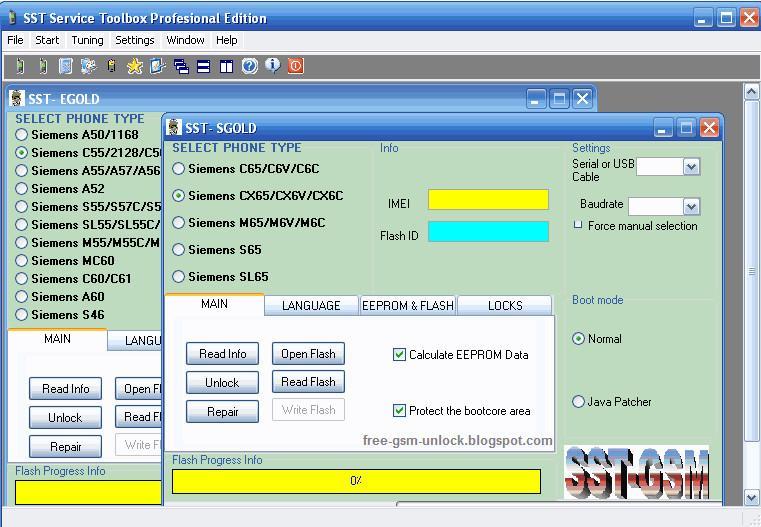Open help via question mark icon
The image size is (761, 527).
click(250, 66)
